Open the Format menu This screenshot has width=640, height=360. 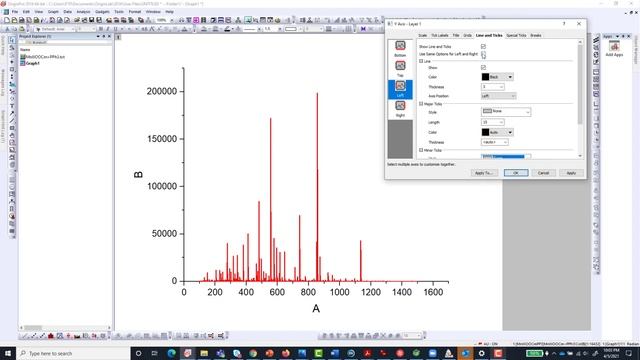pos(135,12)
